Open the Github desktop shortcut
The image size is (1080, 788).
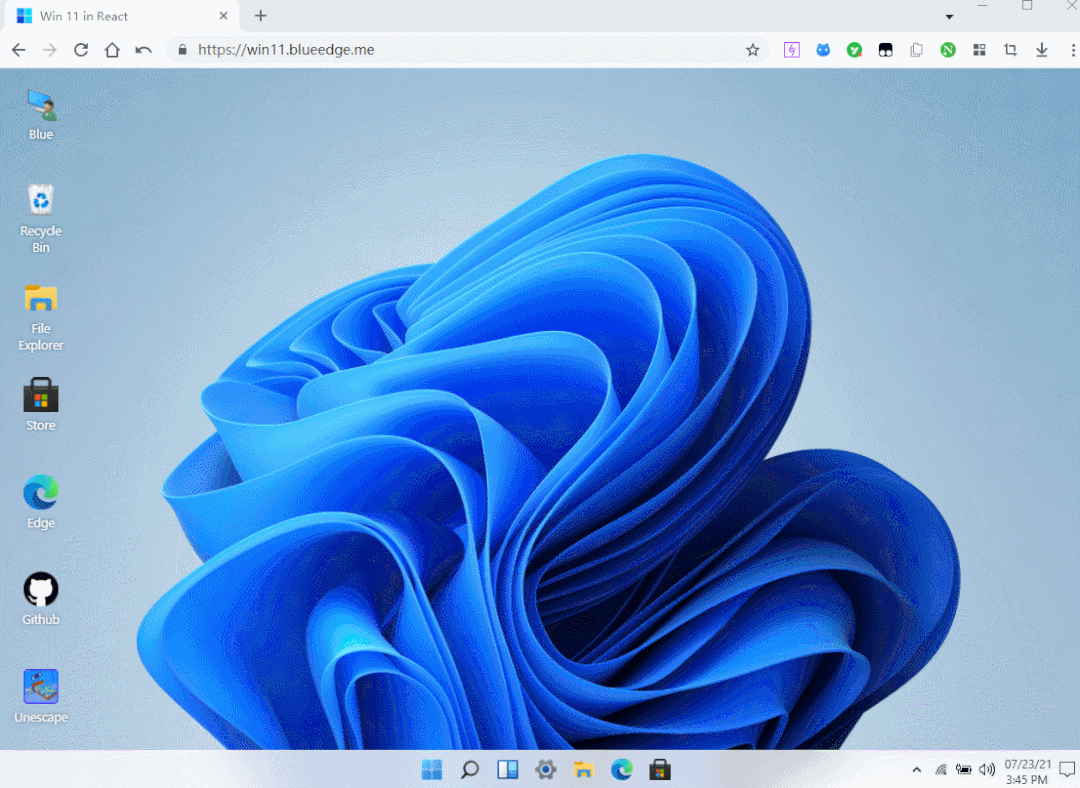pyautogui.click(x=40, y=590)
